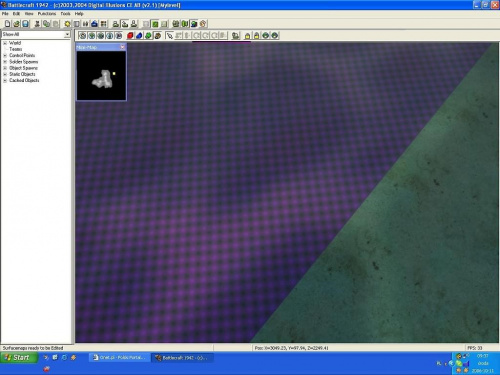Expand the Static Objects tree node
Screen dimensions: 500x375
pos(5,74)
